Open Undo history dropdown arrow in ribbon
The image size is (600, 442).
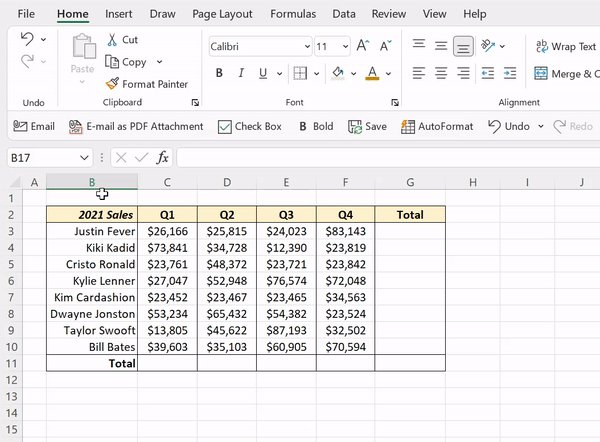(43, 39)
